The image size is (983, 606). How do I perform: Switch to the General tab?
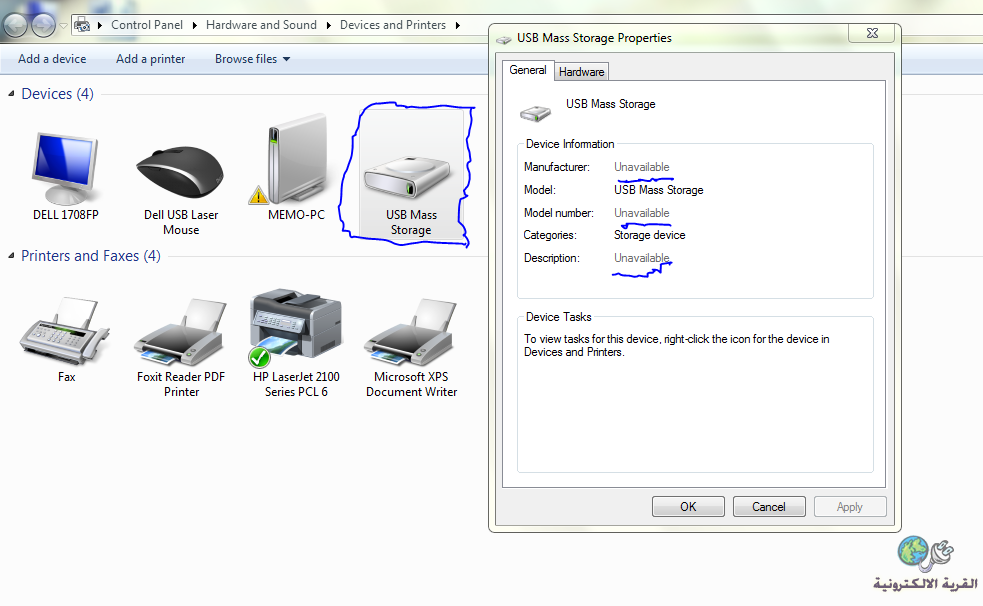click(528, 70)
